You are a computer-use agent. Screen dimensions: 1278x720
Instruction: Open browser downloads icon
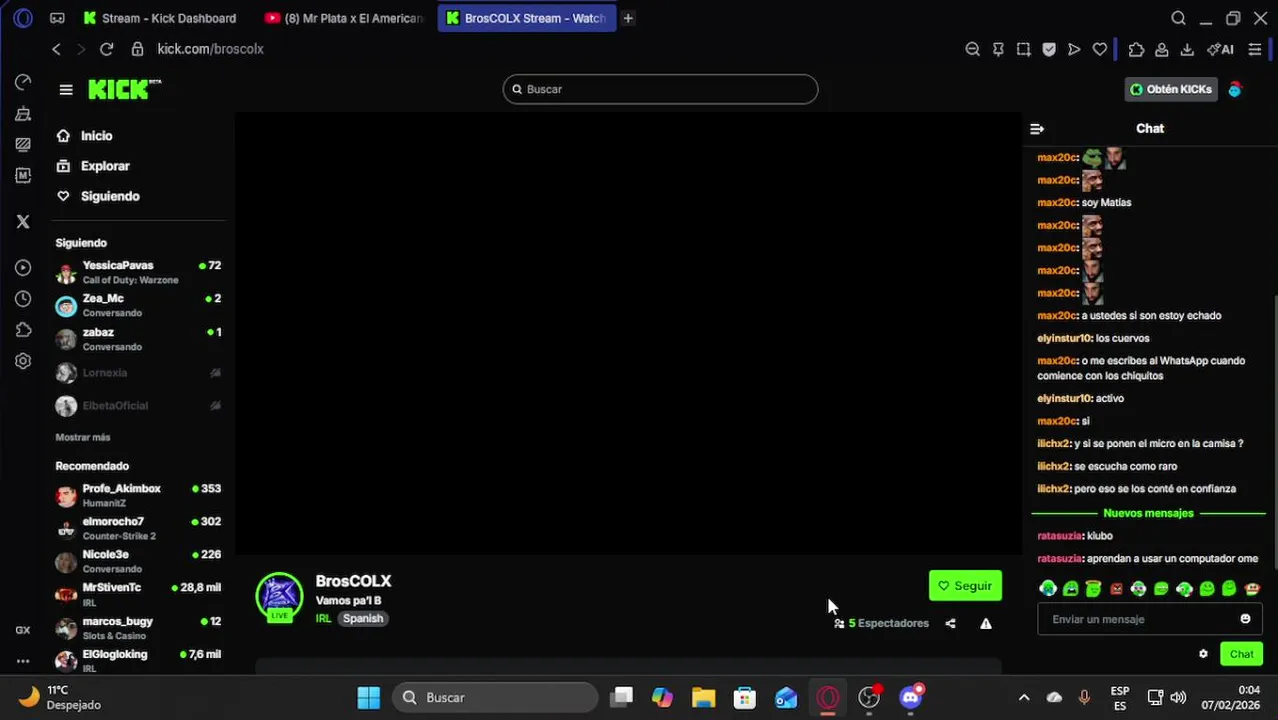tap(1187, 49)
